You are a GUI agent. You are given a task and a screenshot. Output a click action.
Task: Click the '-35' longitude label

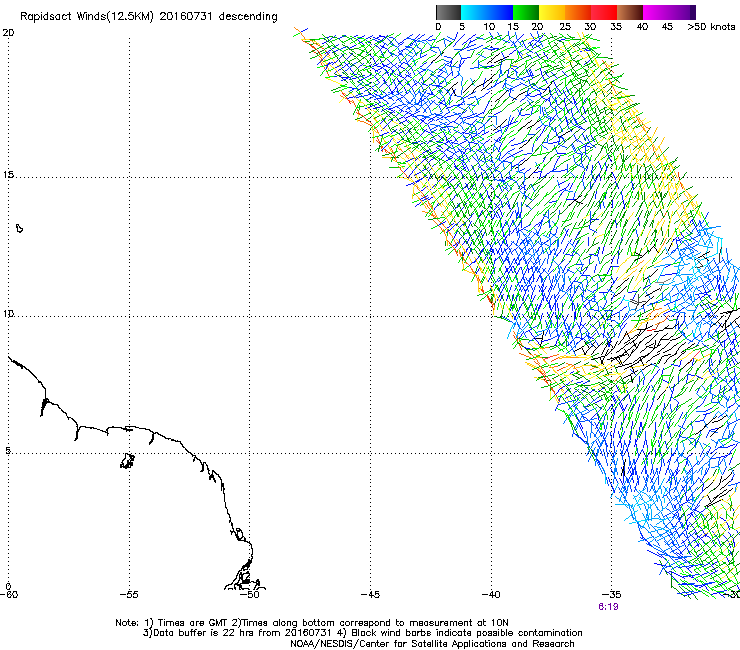(612, 594)
